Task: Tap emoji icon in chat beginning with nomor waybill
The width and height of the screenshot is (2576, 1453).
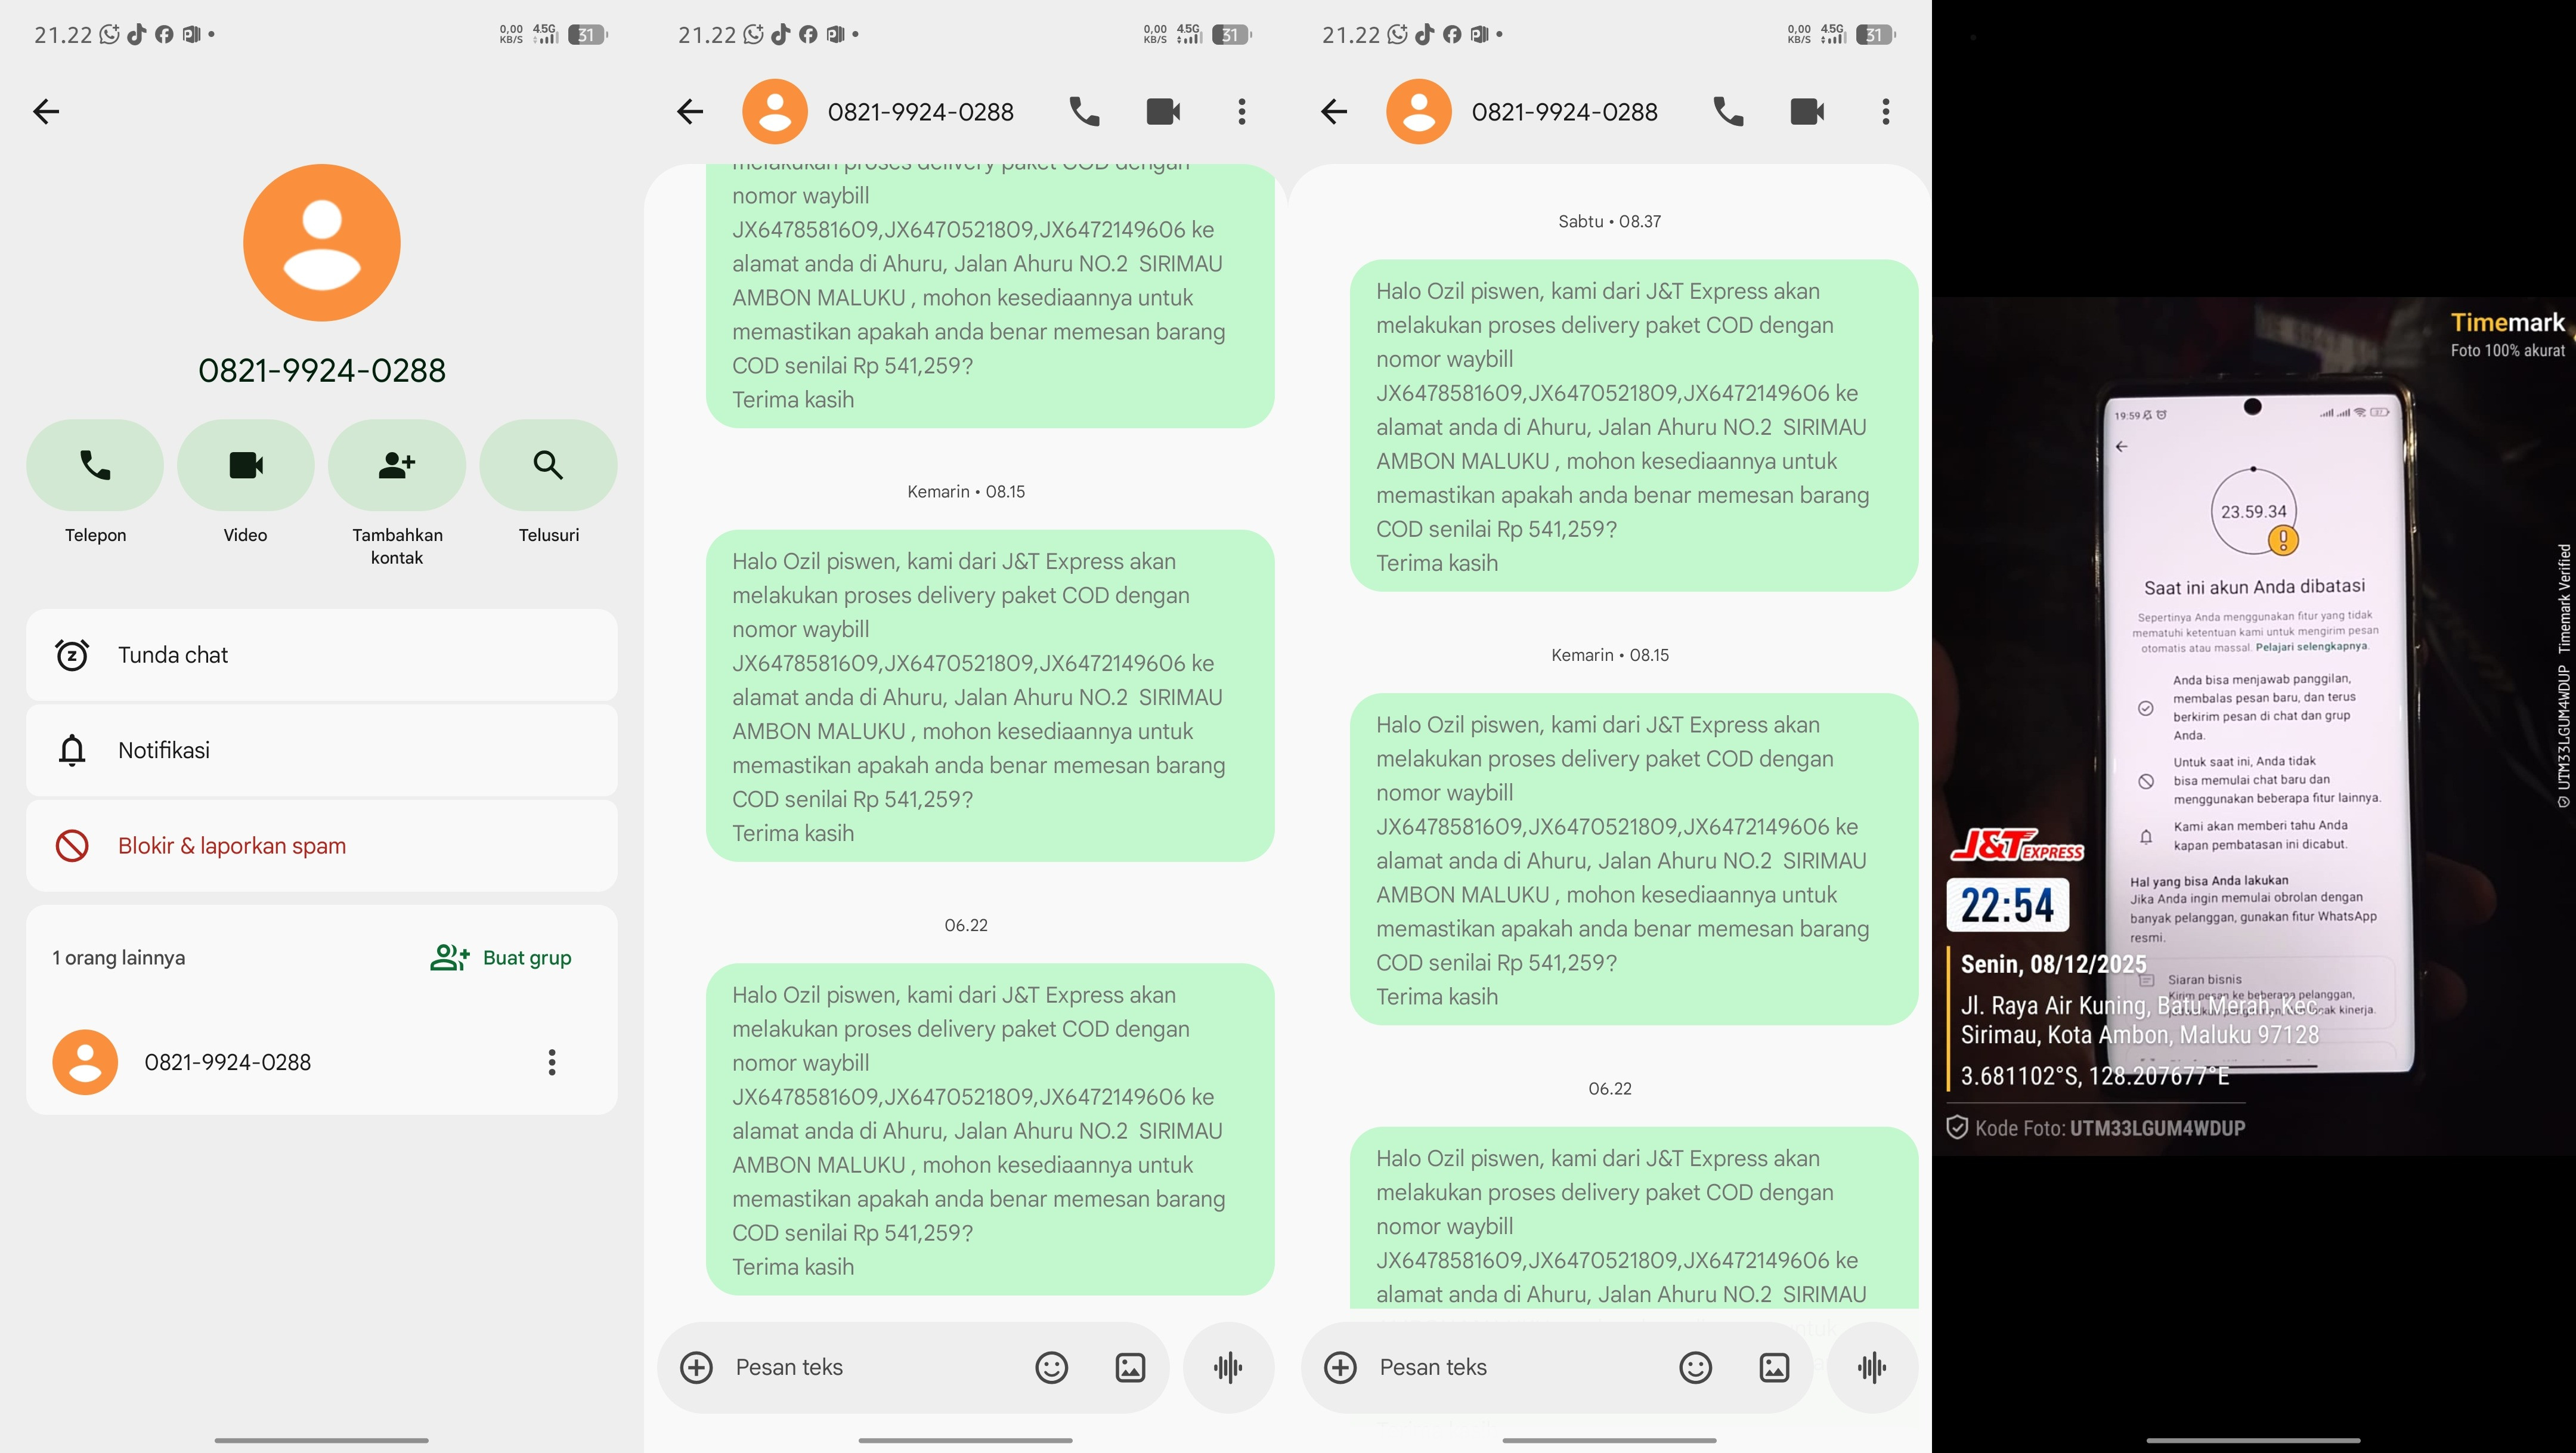Action: pos(1052,1367)
